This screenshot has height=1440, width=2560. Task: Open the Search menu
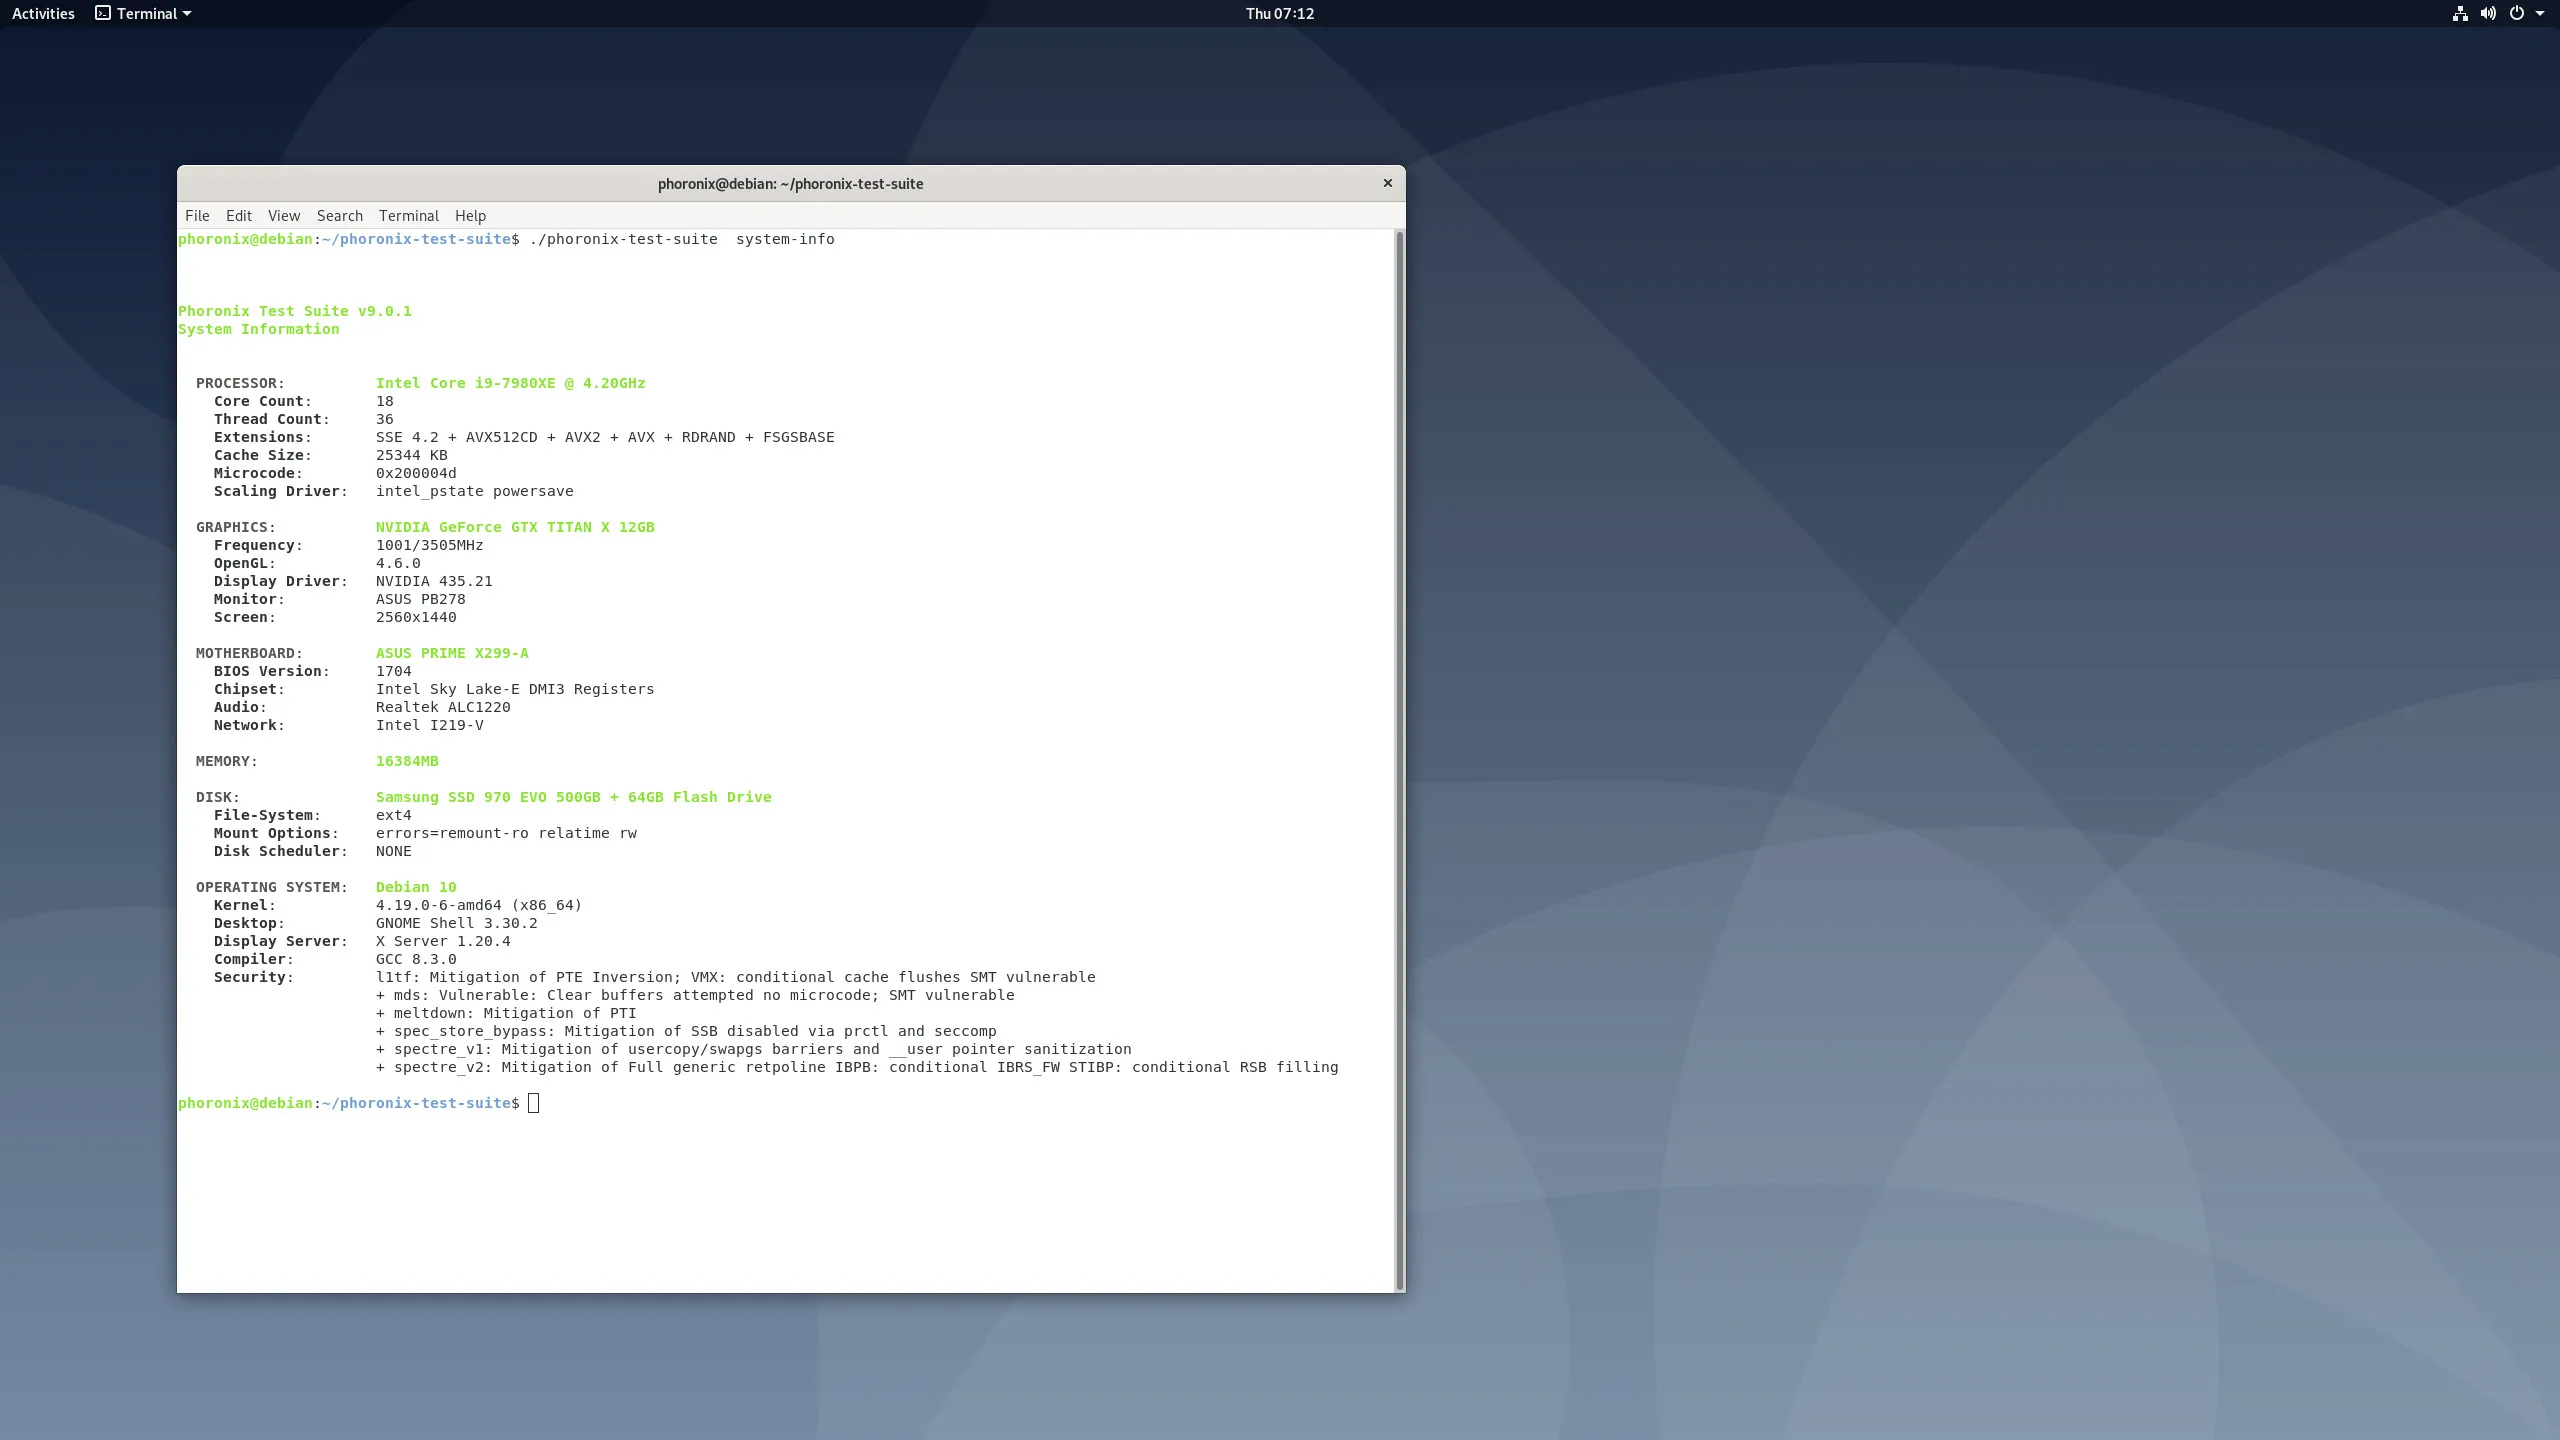(339, 216)
